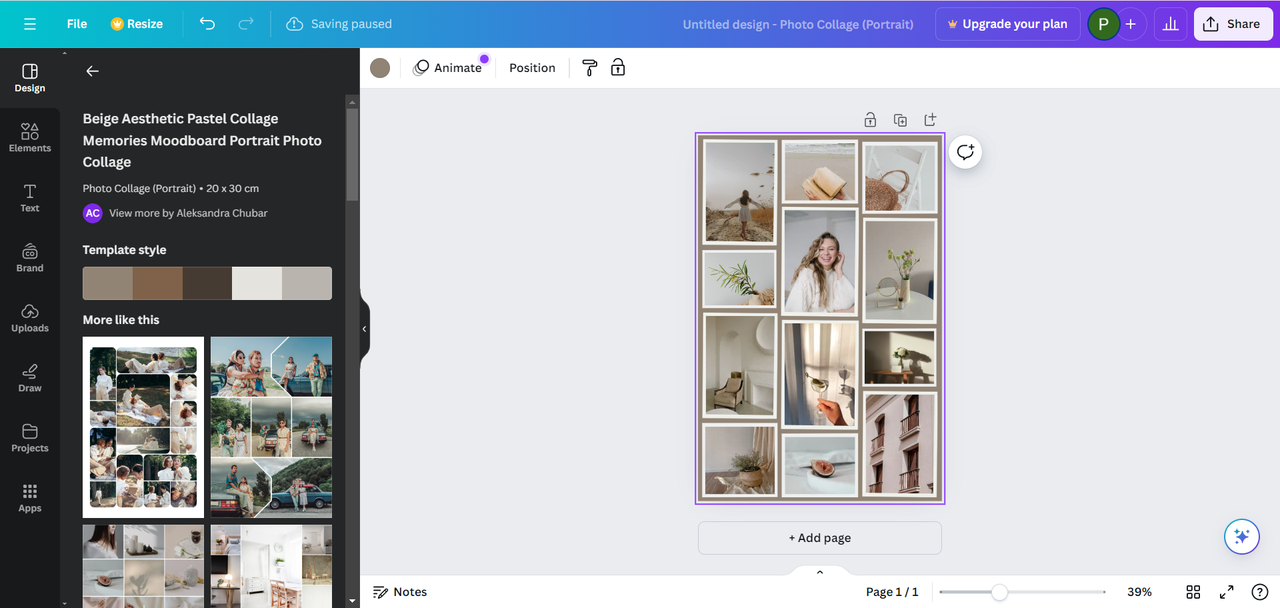
Task: Collapse the side panel with chevron handle
Action: pos(364,328)
